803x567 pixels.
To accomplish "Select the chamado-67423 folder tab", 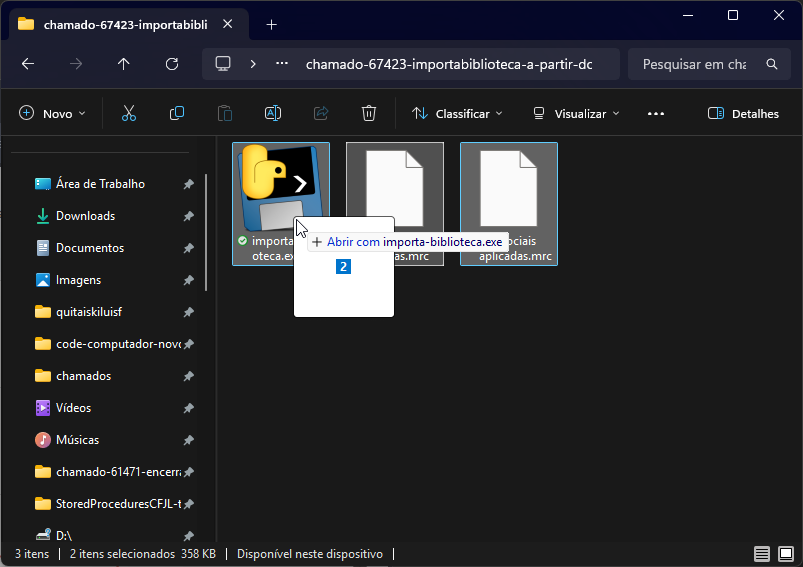I will (x=125, y=25).
